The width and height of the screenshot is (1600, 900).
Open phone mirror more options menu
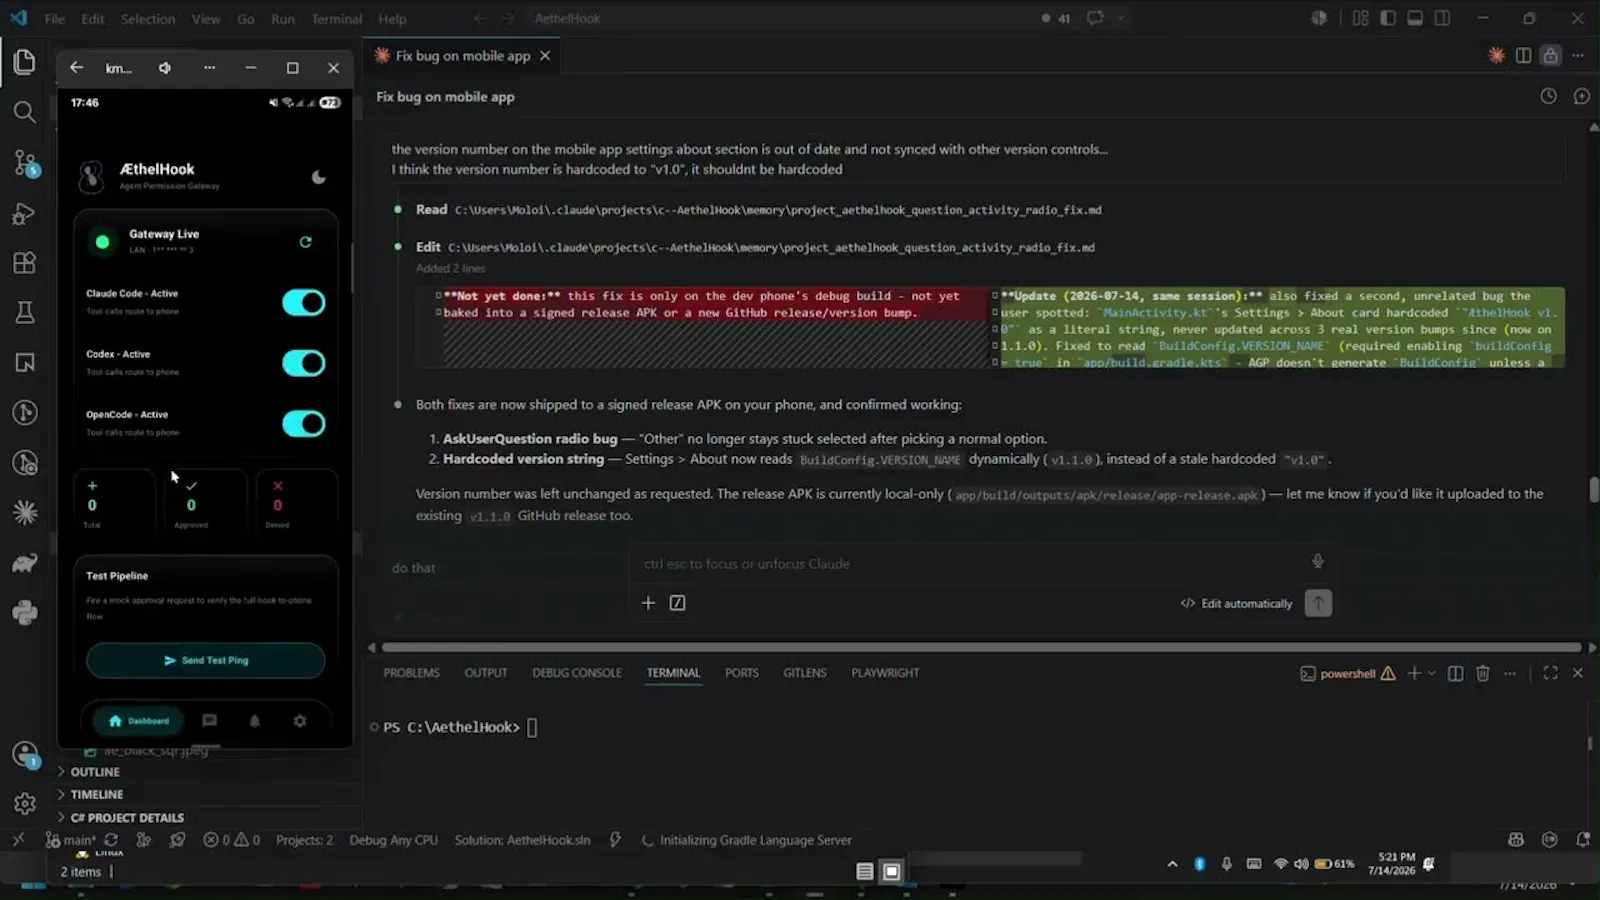tap(209, 68)
